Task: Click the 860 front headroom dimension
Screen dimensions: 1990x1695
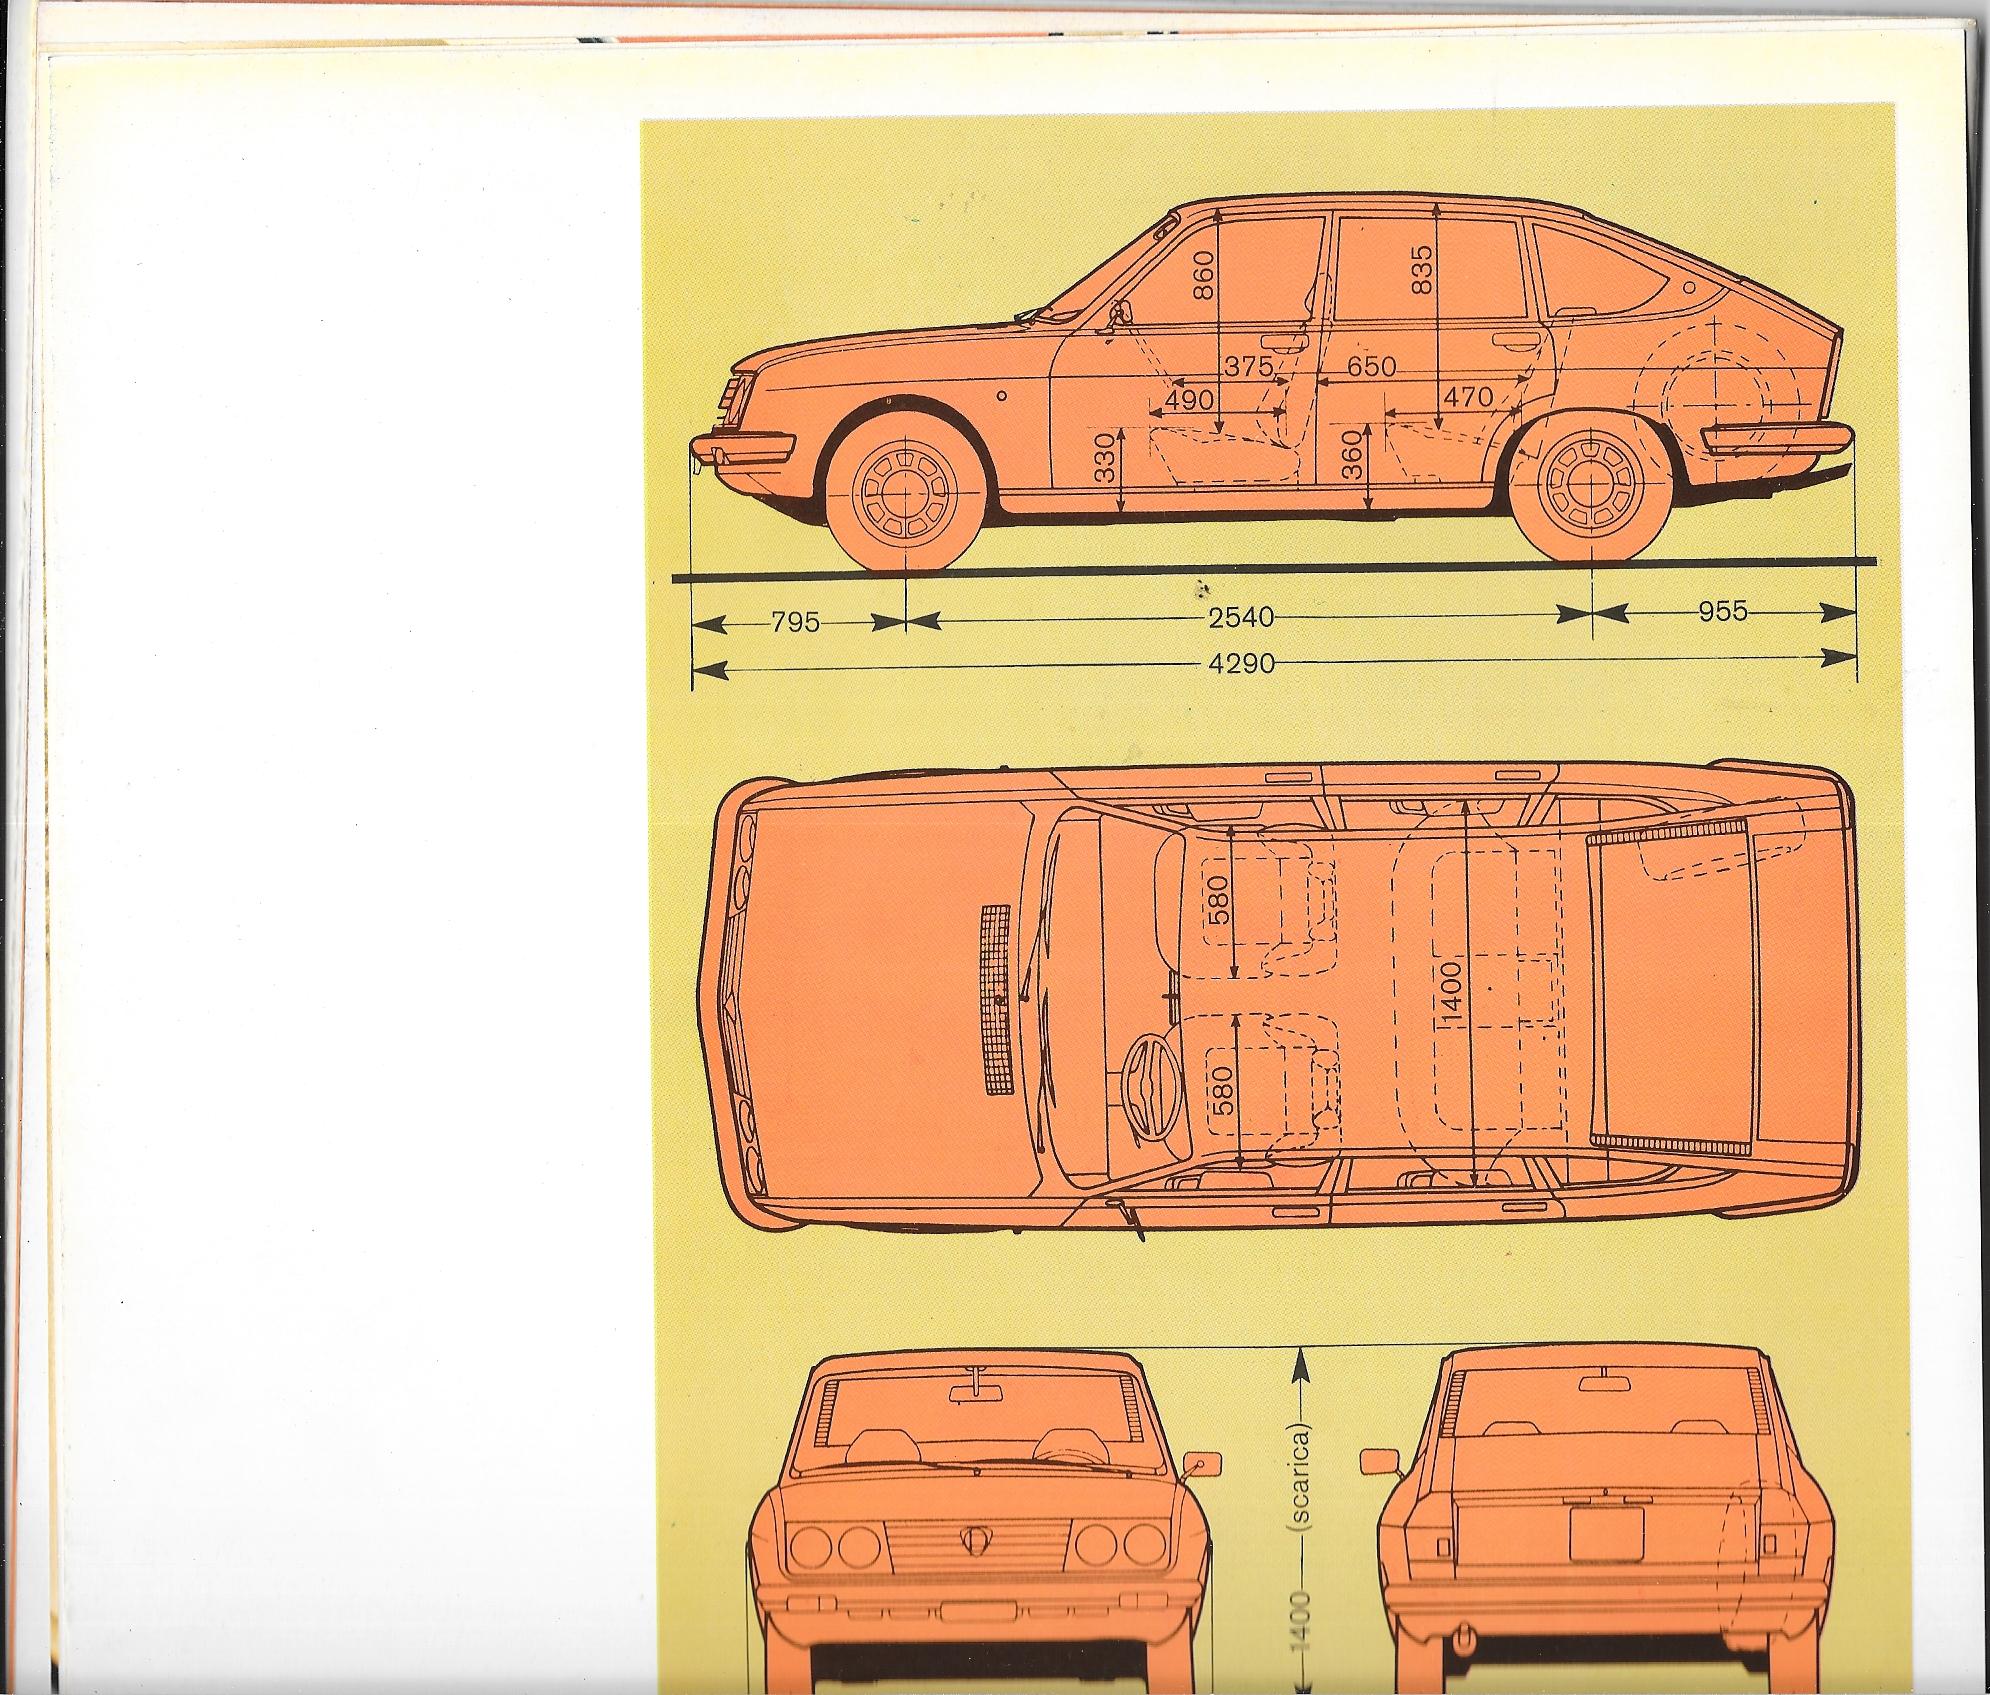Action: point(1201,275)
